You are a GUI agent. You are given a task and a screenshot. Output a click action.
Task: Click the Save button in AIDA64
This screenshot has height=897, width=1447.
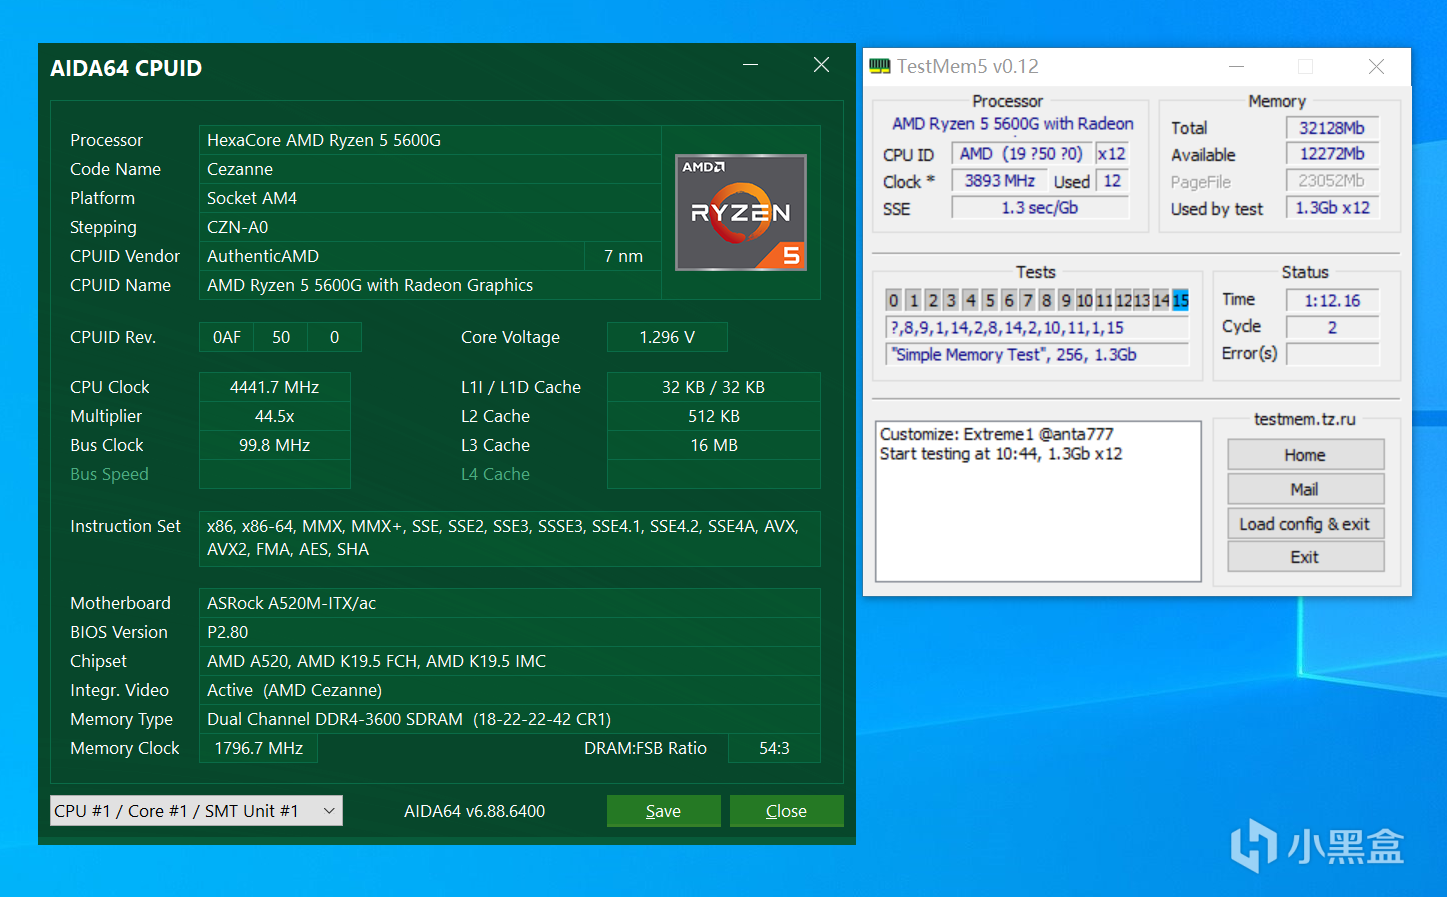pos(664,811)
